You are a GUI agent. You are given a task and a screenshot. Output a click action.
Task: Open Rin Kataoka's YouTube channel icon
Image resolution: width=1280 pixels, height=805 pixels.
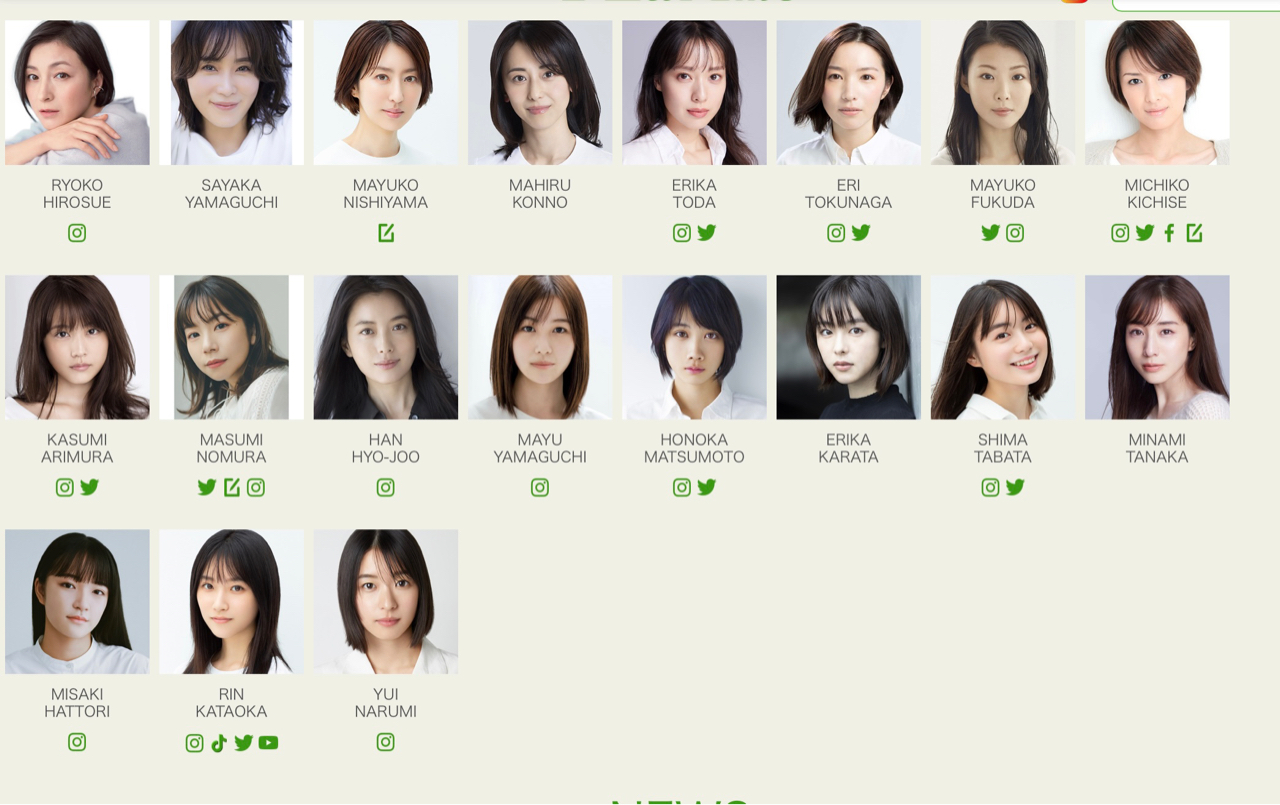(x=268, y=743)
